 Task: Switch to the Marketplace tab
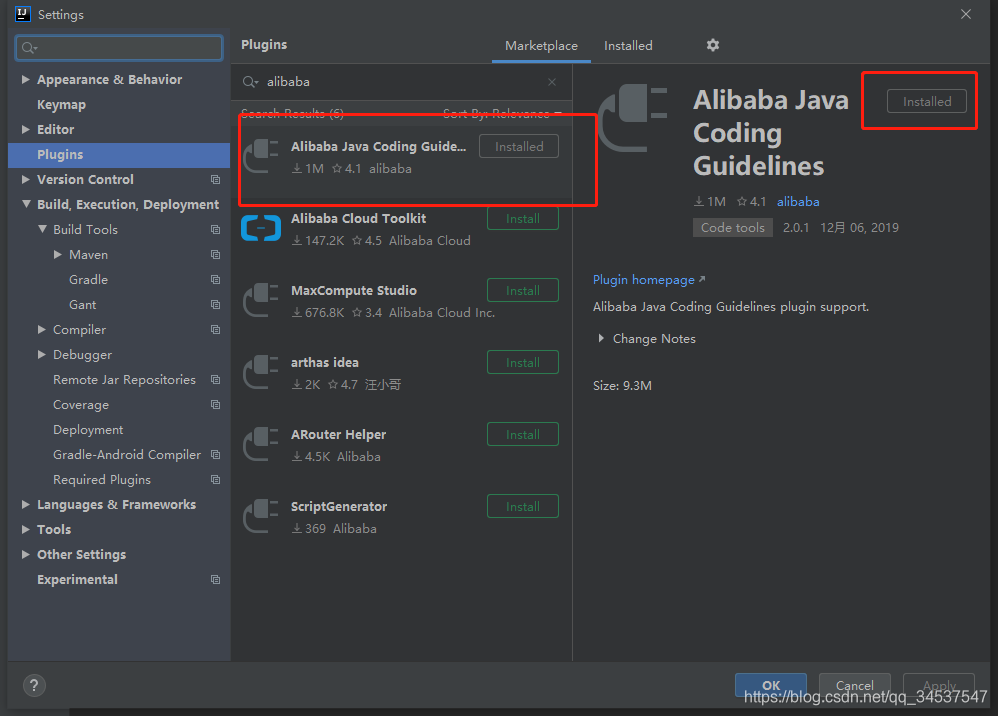pos(541,46)
